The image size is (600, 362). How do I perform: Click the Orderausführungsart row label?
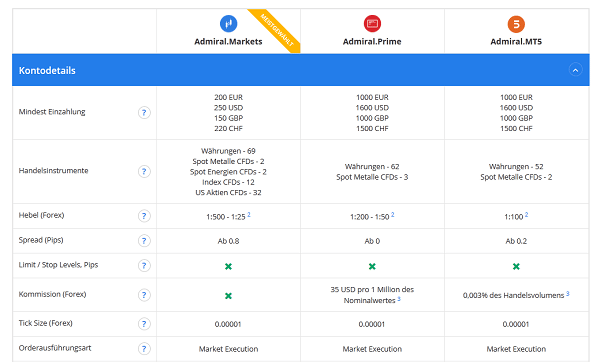click(x=55, y=348)
